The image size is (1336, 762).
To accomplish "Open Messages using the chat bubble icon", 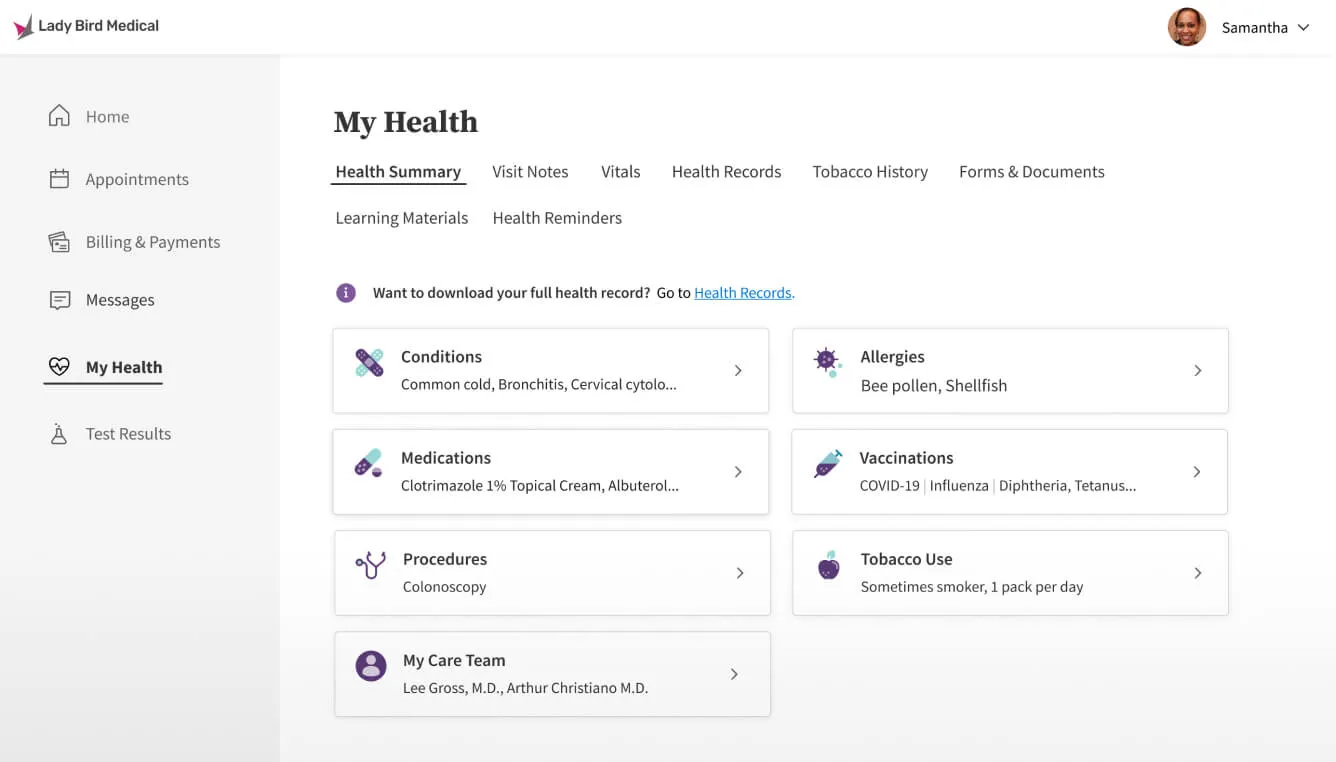I will coord(60,299).
